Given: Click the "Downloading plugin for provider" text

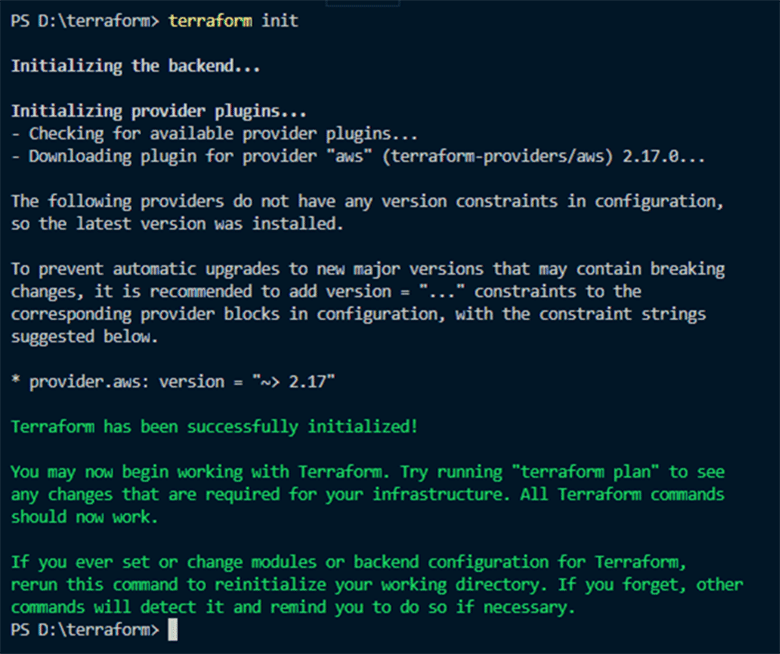Looking at the screenshot, I should pyautogui.click(x=160, y=156).
